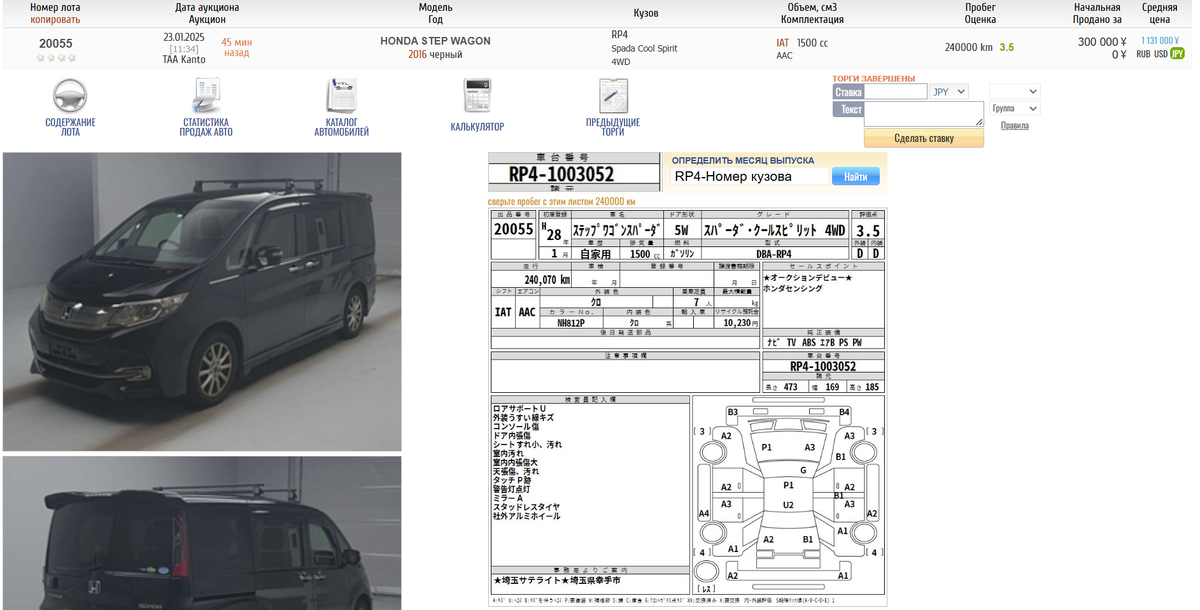The image size is (1200, 610).
Task: Open Предыдущие торги icon
Action: (x=613, y=95)
